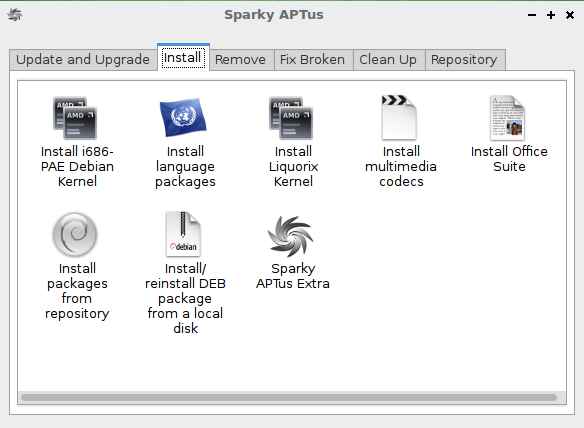Launch the Install language packages flag icon
This screenshot has width=584, height=428.
pyautogui.click(x=183, y=118)
